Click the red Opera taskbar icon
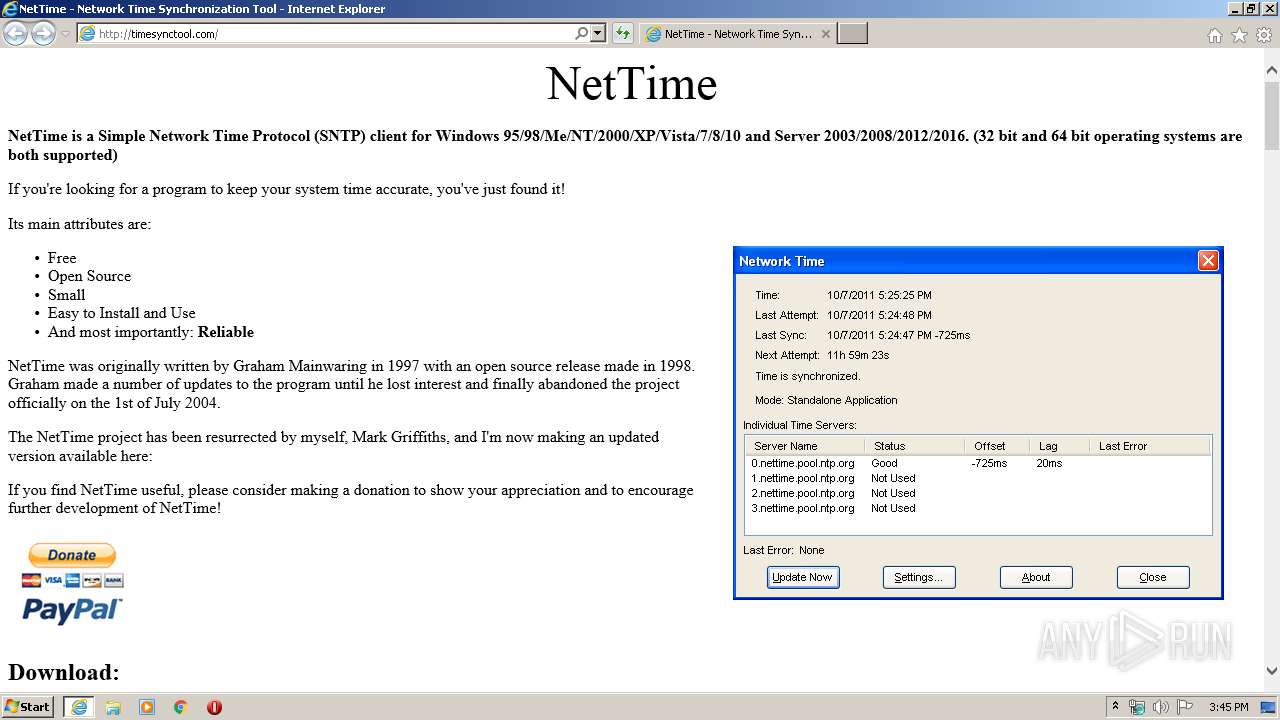 (x=214, y=707)
